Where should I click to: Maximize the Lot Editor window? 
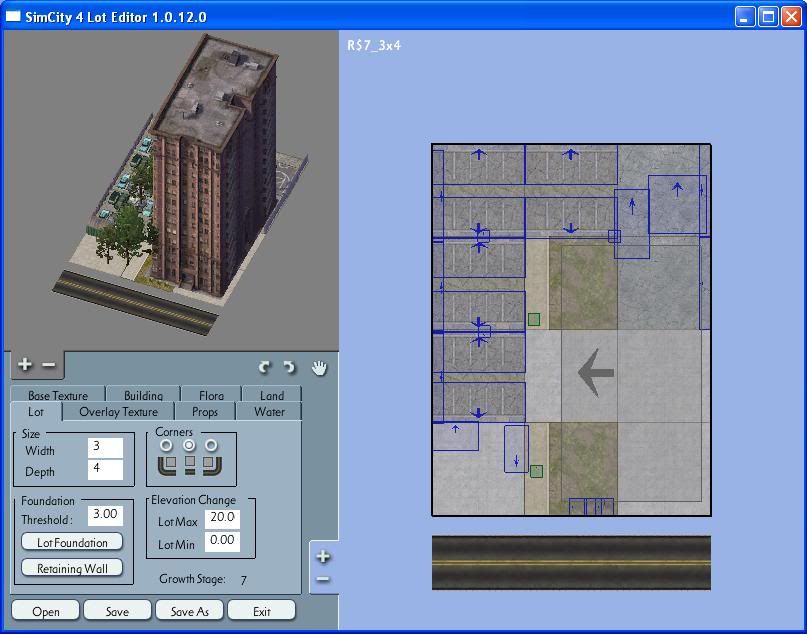tap(768, 17)
